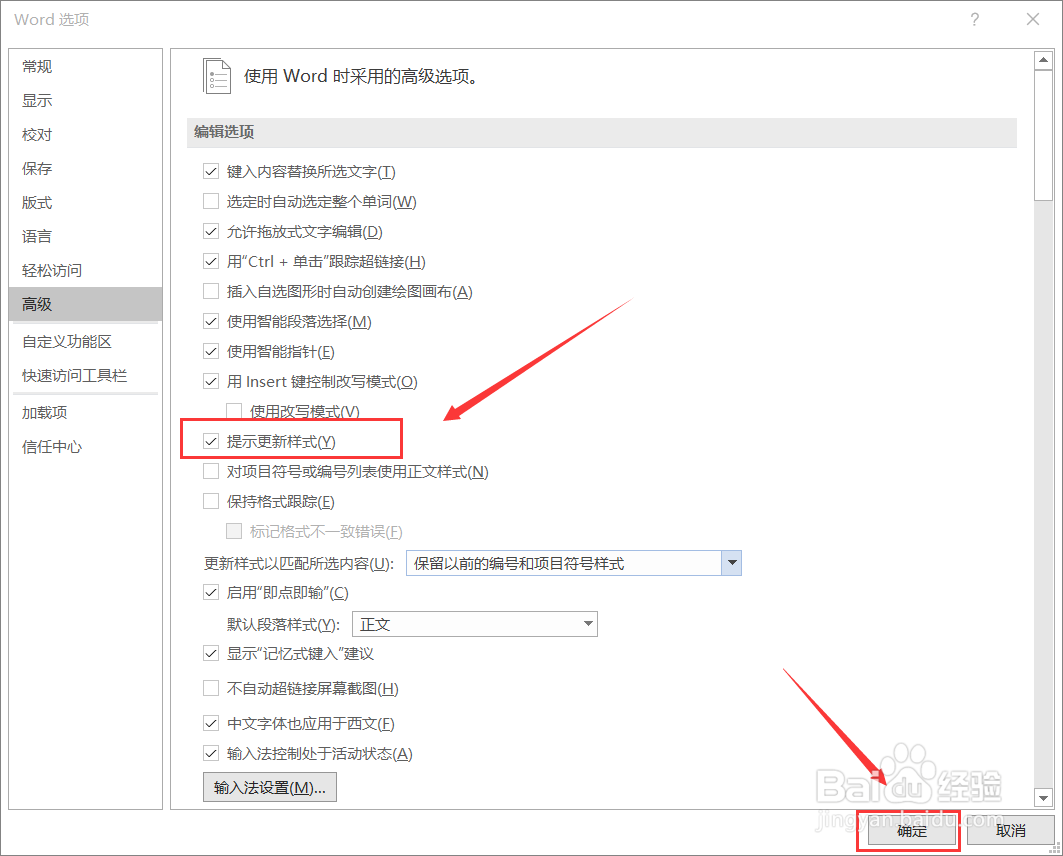Open the 语言 category
This screenshot has height=856, width=1063.
pos(85,236)
